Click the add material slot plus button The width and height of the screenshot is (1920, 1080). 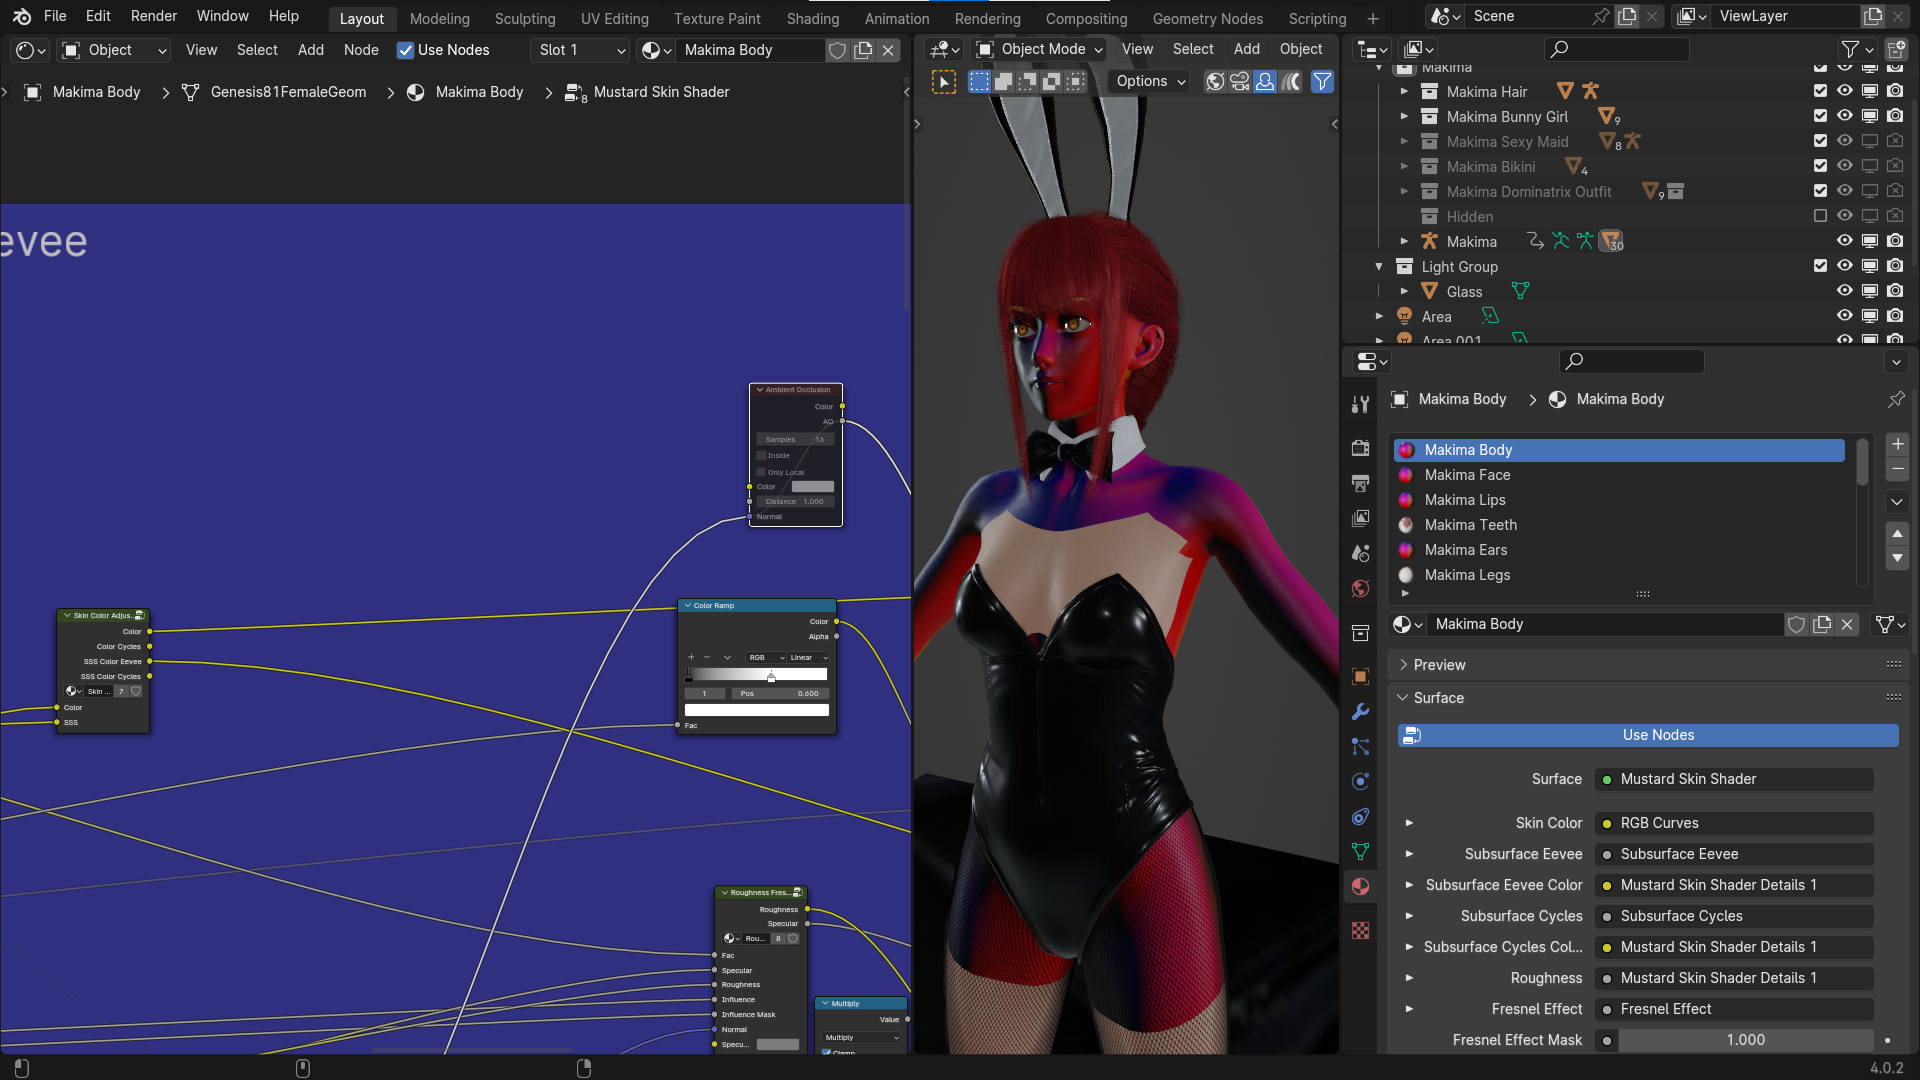[1897, 444]
